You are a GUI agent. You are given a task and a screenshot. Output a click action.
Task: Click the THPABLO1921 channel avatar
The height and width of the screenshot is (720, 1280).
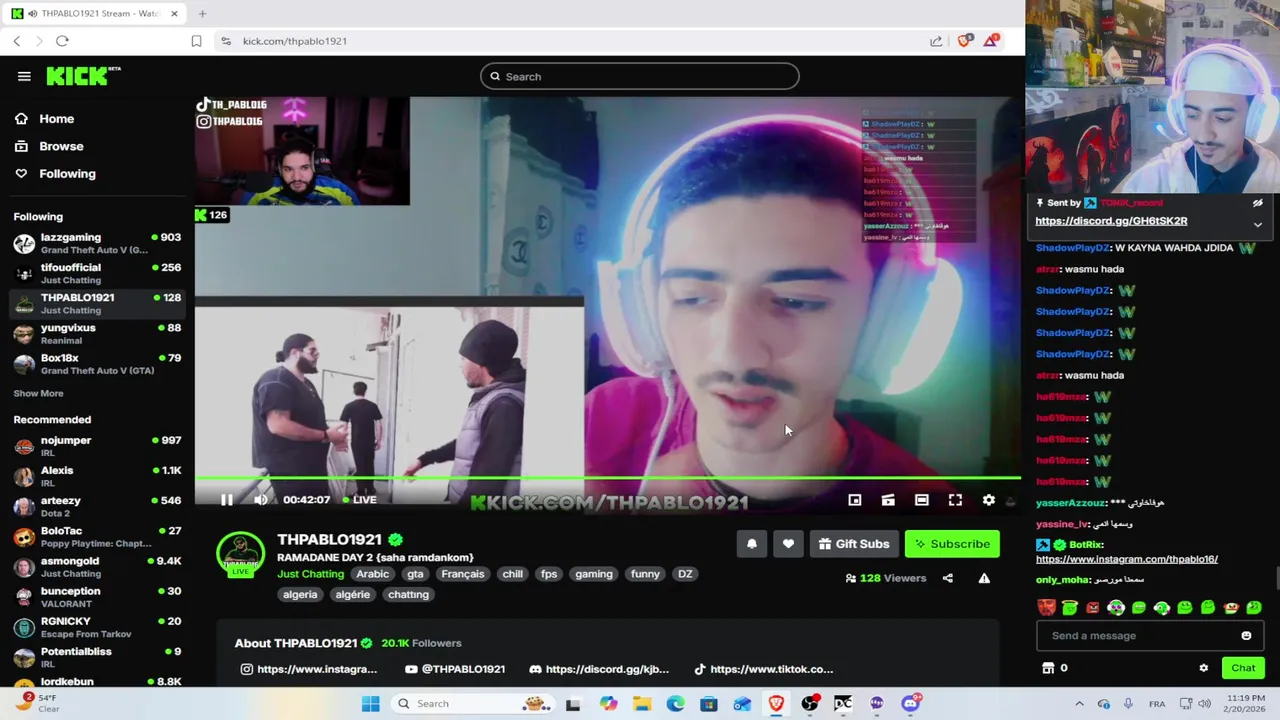coord(241,555)
